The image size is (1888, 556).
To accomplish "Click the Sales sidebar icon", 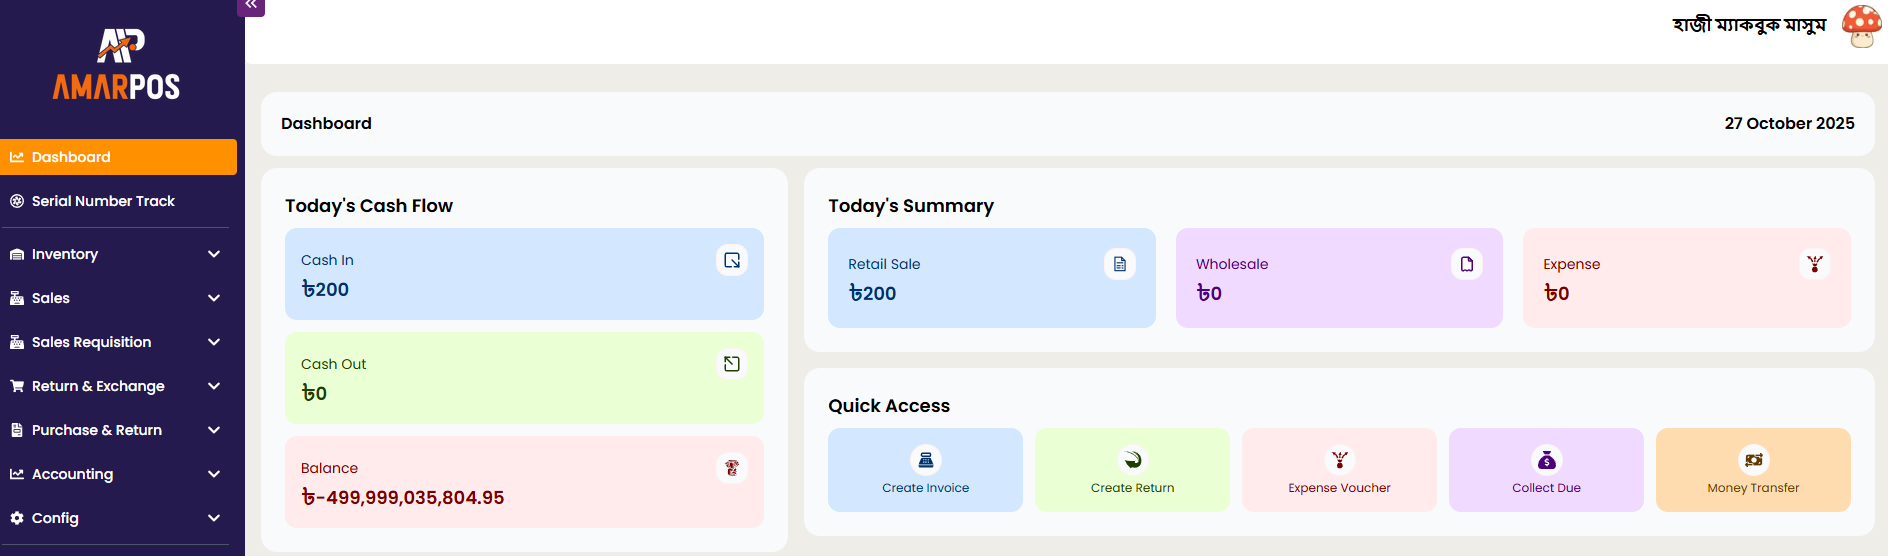I will point(17,298).
